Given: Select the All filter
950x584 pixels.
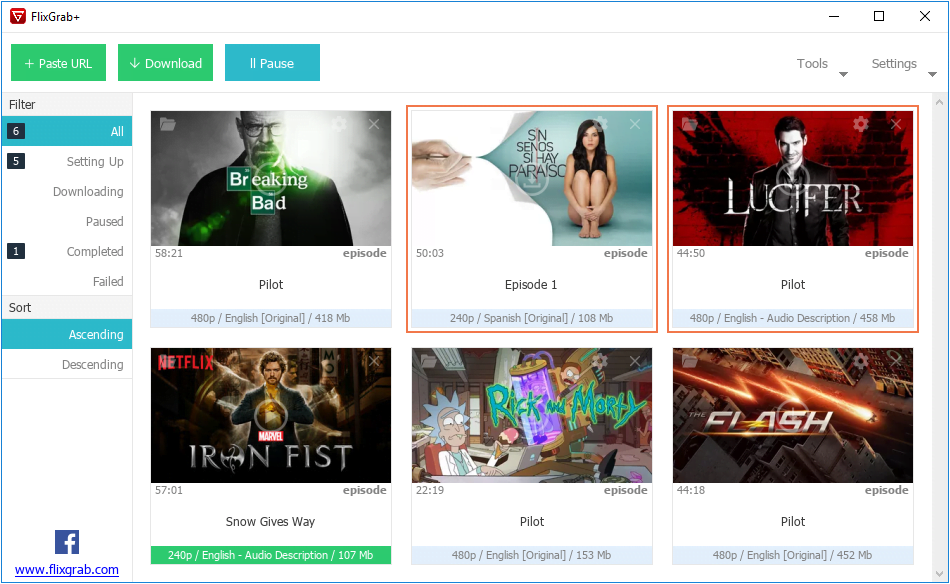Looking at the screenshot, I should tap(67, 131).
